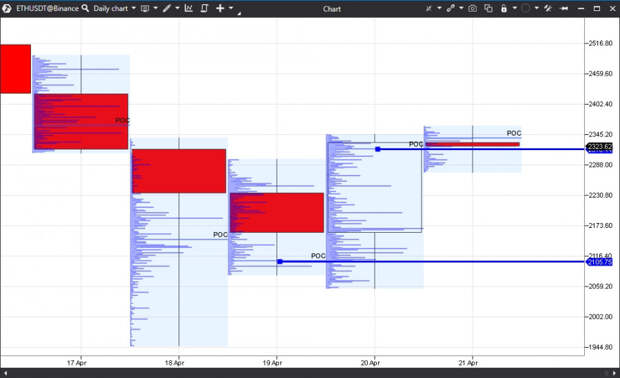Select the blue 2105.75 price level marker
The width and height of the screenshot is (620, 378).
(599, 262)
